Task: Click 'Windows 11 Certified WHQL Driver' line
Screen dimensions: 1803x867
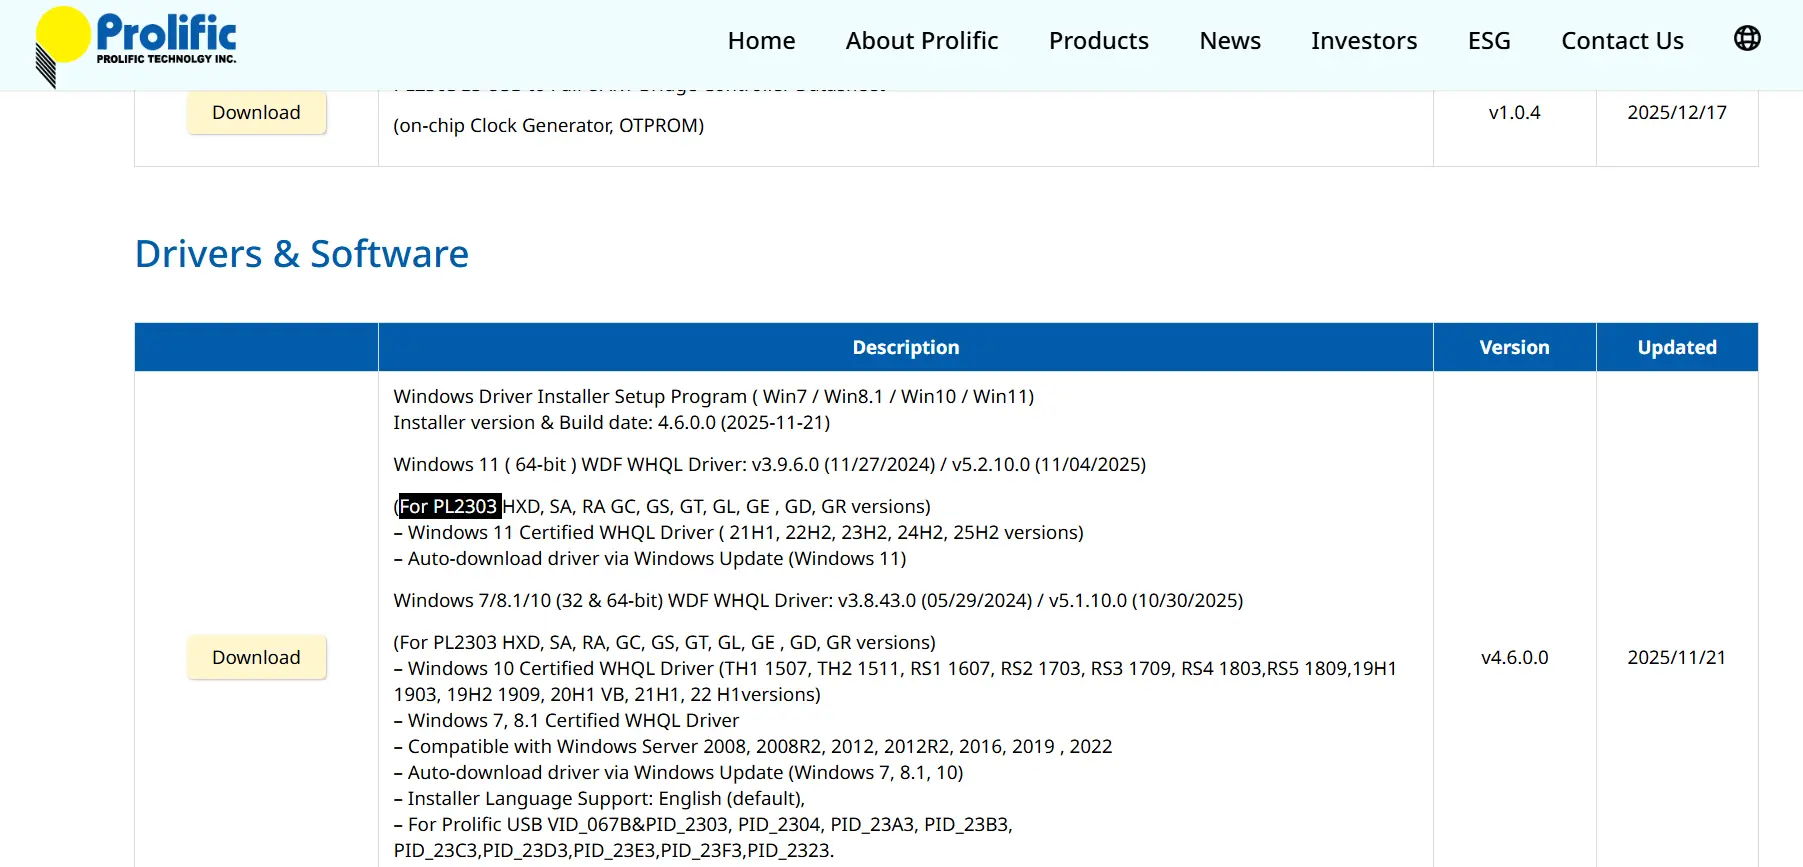Action: (738, 533)
